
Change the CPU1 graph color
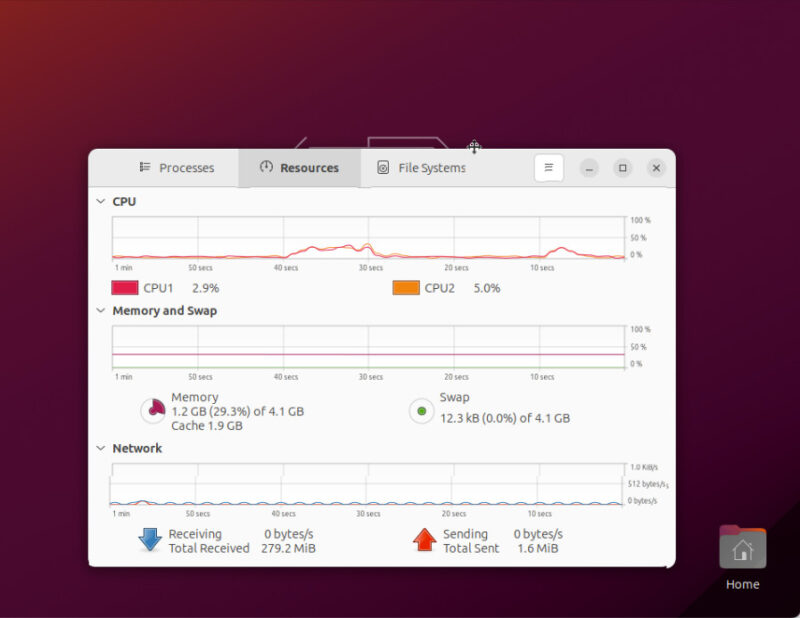(x=122, y=288)
